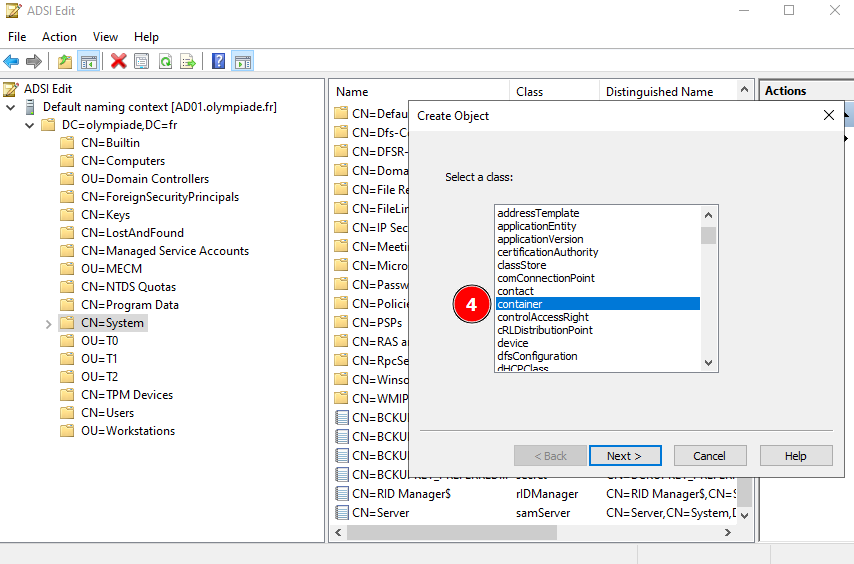Click the folder icon beside CN=Keys
This screenshot has width=854, height=564.
[x=67, y=215]
